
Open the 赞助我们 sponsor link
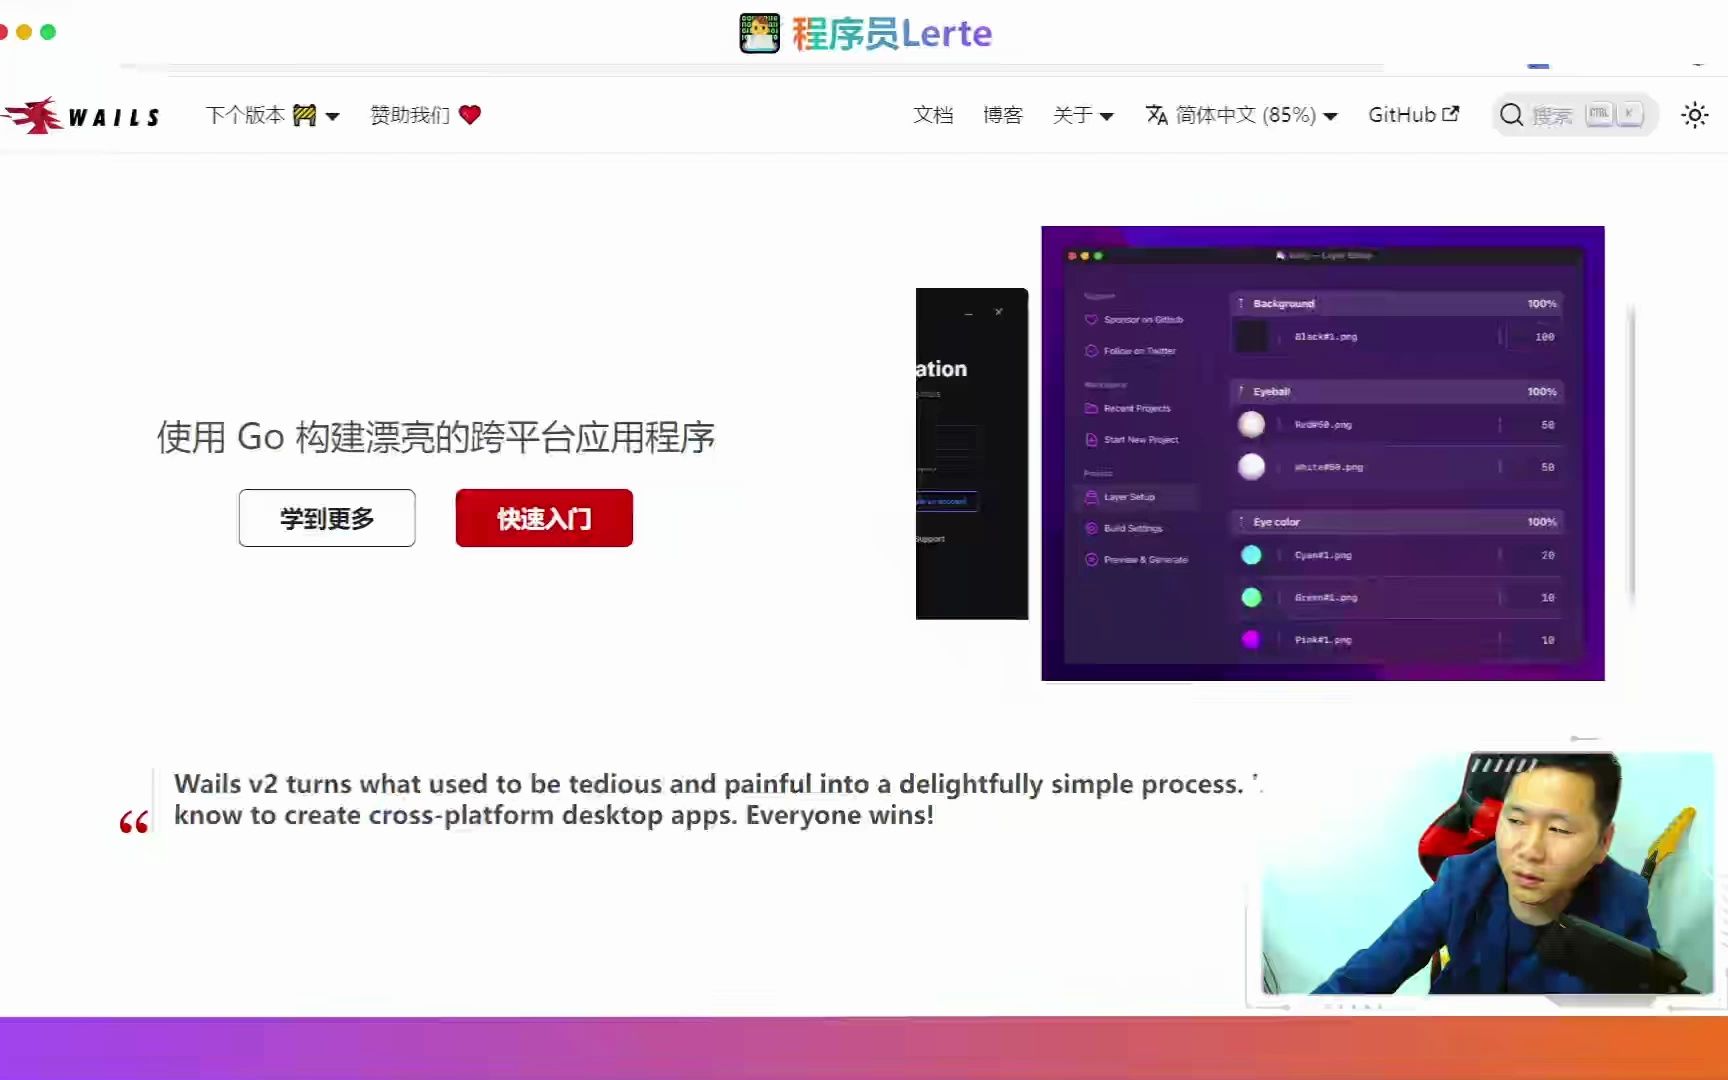coord(425,115)
